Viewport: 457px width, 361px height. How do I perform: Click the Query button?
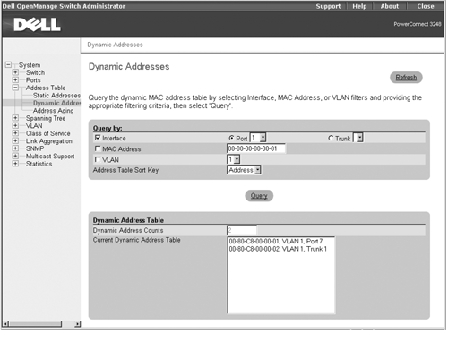[x=259, y=196]
